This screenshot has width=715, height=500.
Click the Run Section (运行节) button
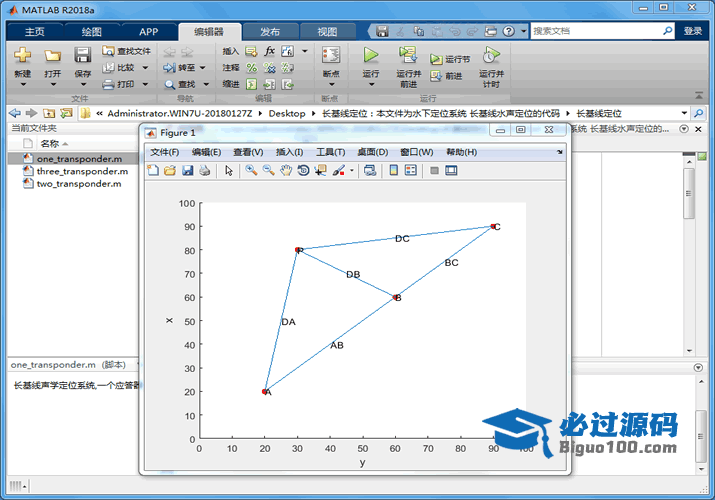point(450,59)
